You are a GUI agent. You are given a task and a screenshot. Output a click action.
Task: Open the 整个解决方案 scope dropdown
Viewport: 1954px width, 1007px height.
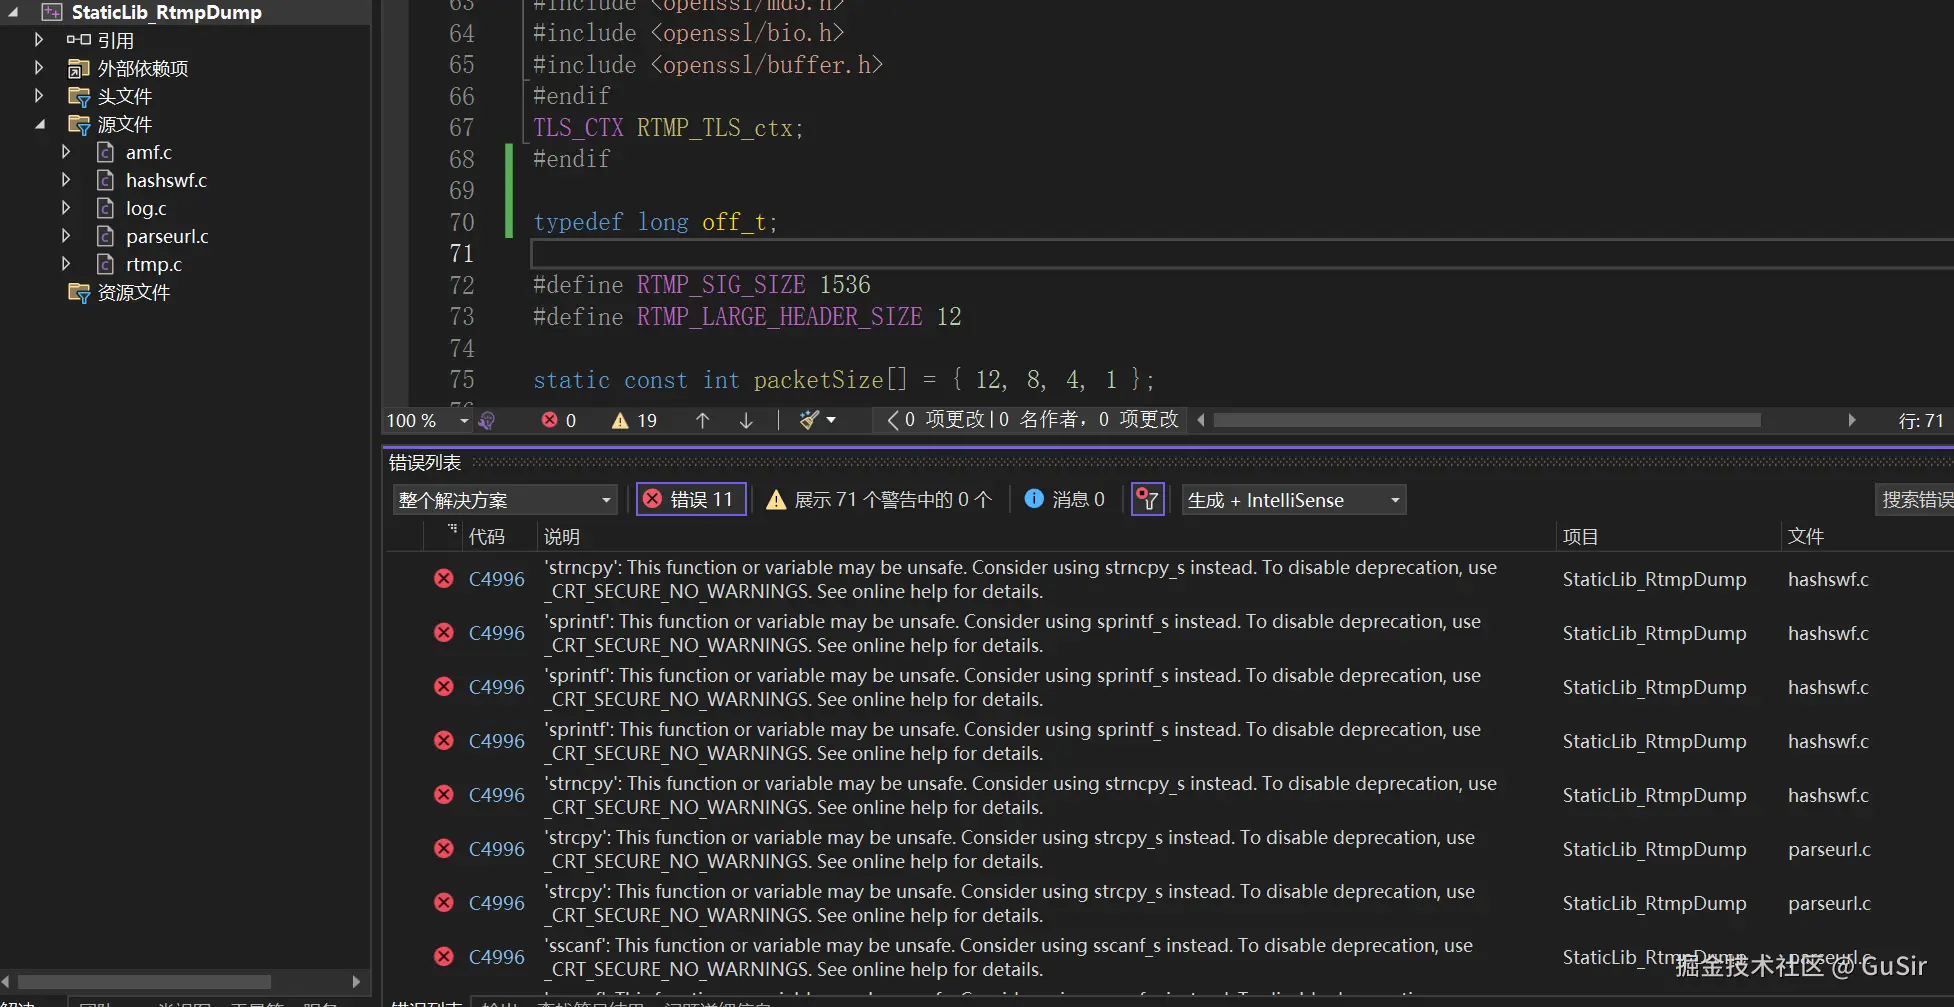[x=505, y=500]
